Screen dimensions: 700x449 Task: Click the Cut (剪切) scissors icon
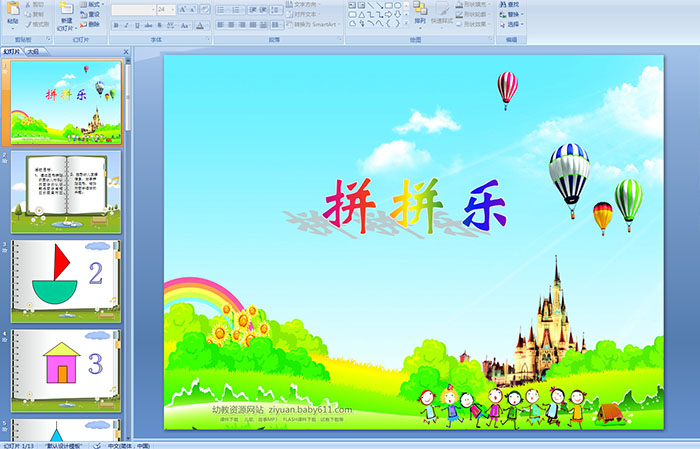coord(28,4)
